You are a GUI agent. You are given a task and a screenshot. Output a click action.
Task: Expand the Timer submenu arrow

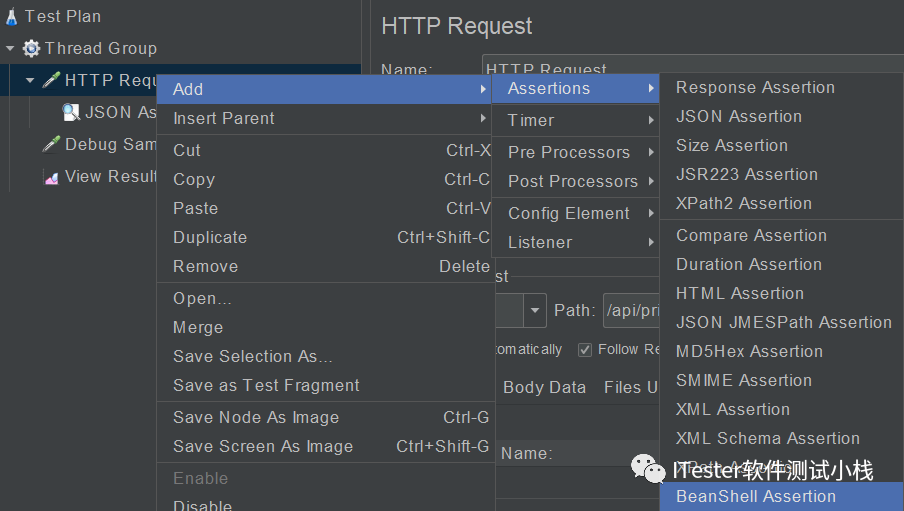pos(651,120)
